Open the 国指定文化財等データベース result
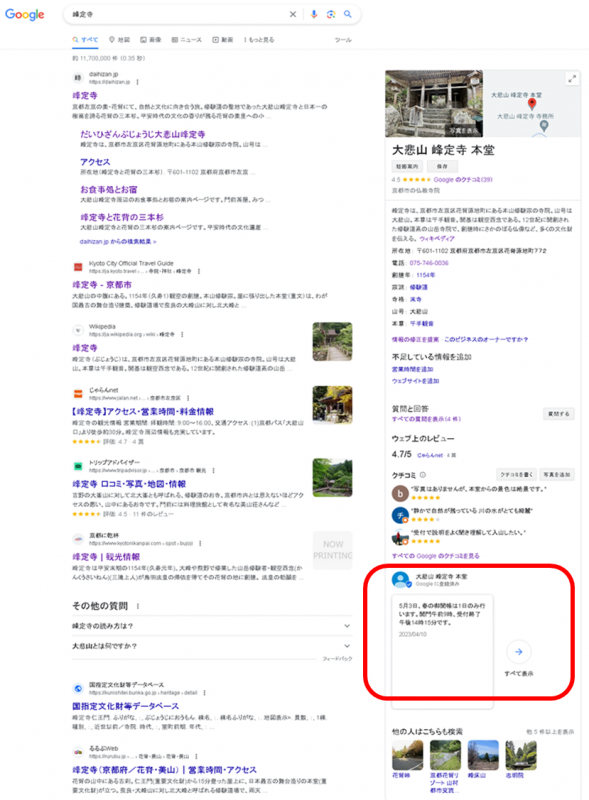Screen dimensions: 589x800 [126, 706]
